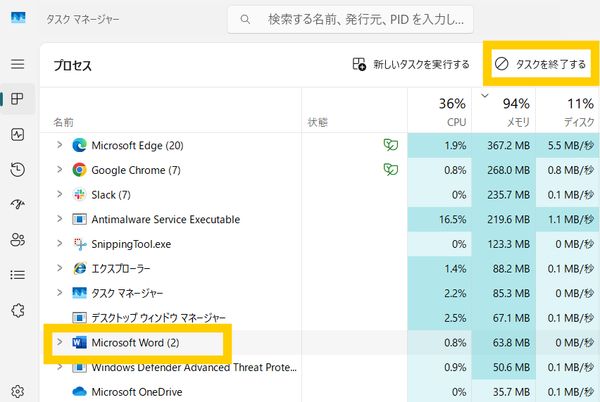This screenshot has width=600, height=402.
Task: Select the Slack (7) row name
Action: 111,195
